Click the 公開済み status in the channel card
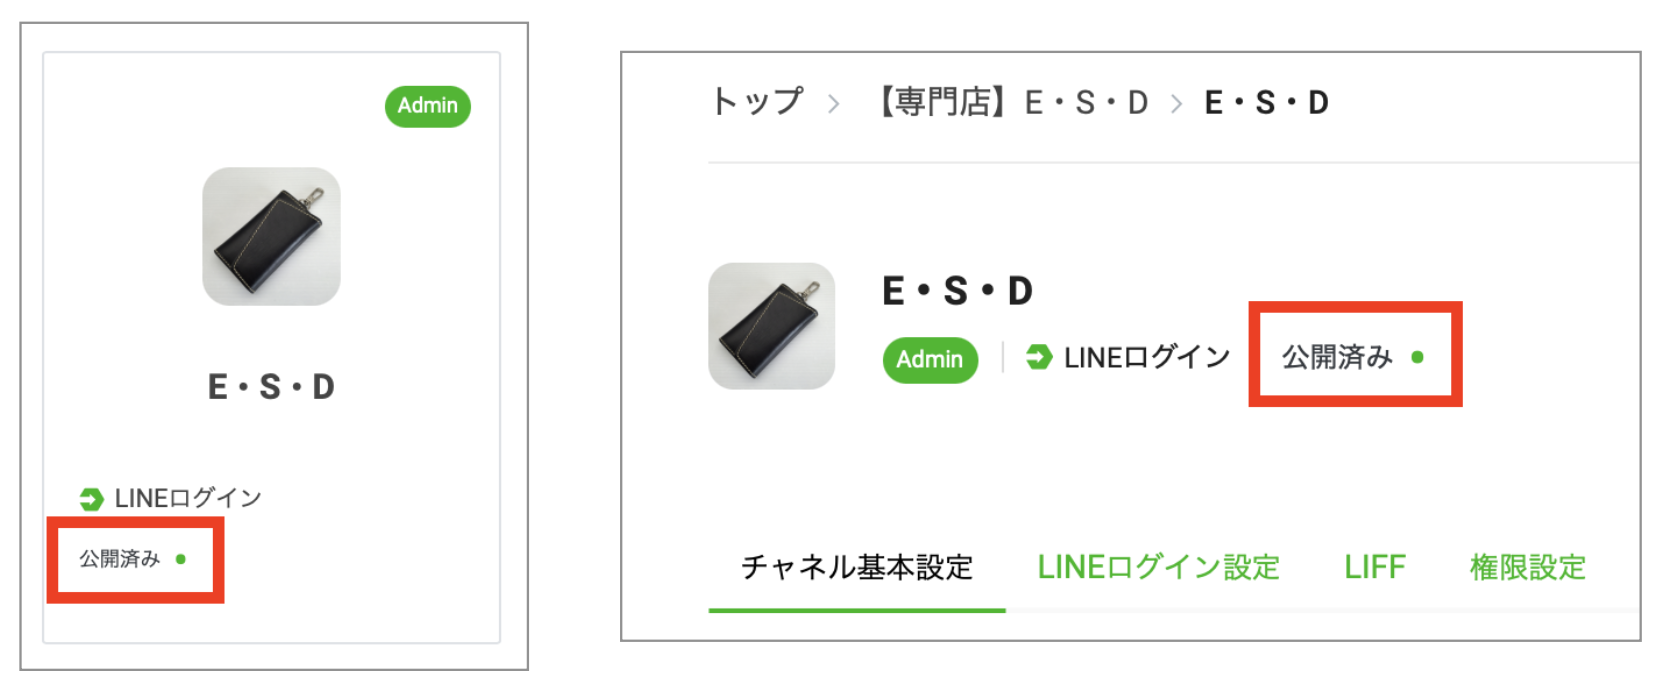Screen dimensions: 1672x696 [x=120, y=559]
